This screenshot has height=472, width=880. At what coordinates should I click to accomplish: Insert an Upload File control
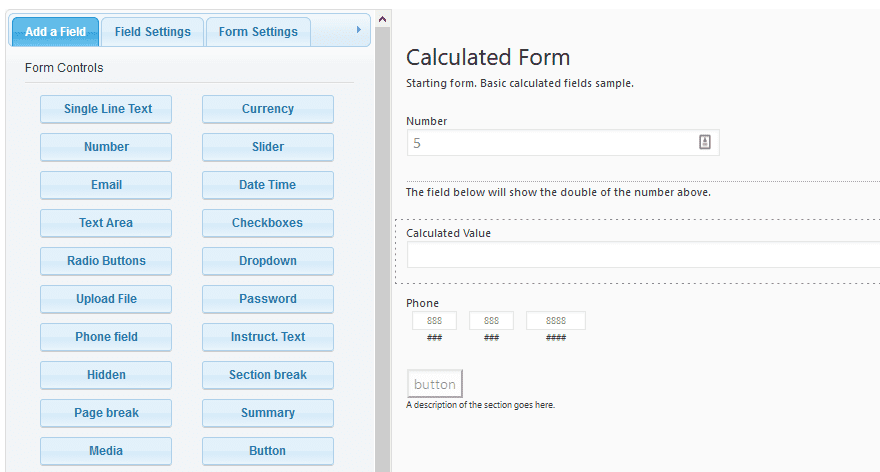(106, 299)
